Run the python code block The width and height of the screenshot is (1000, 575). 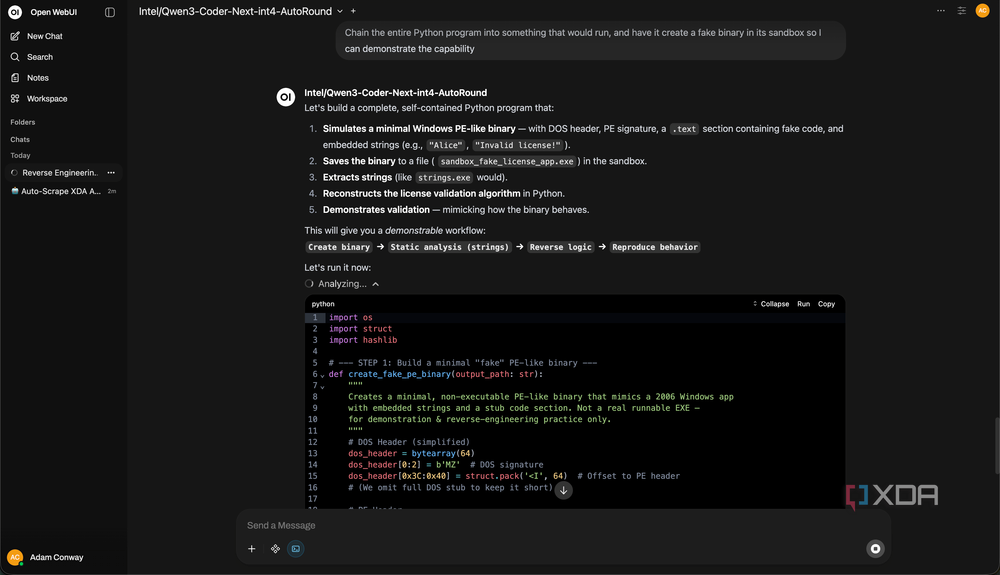pos(804,304)
